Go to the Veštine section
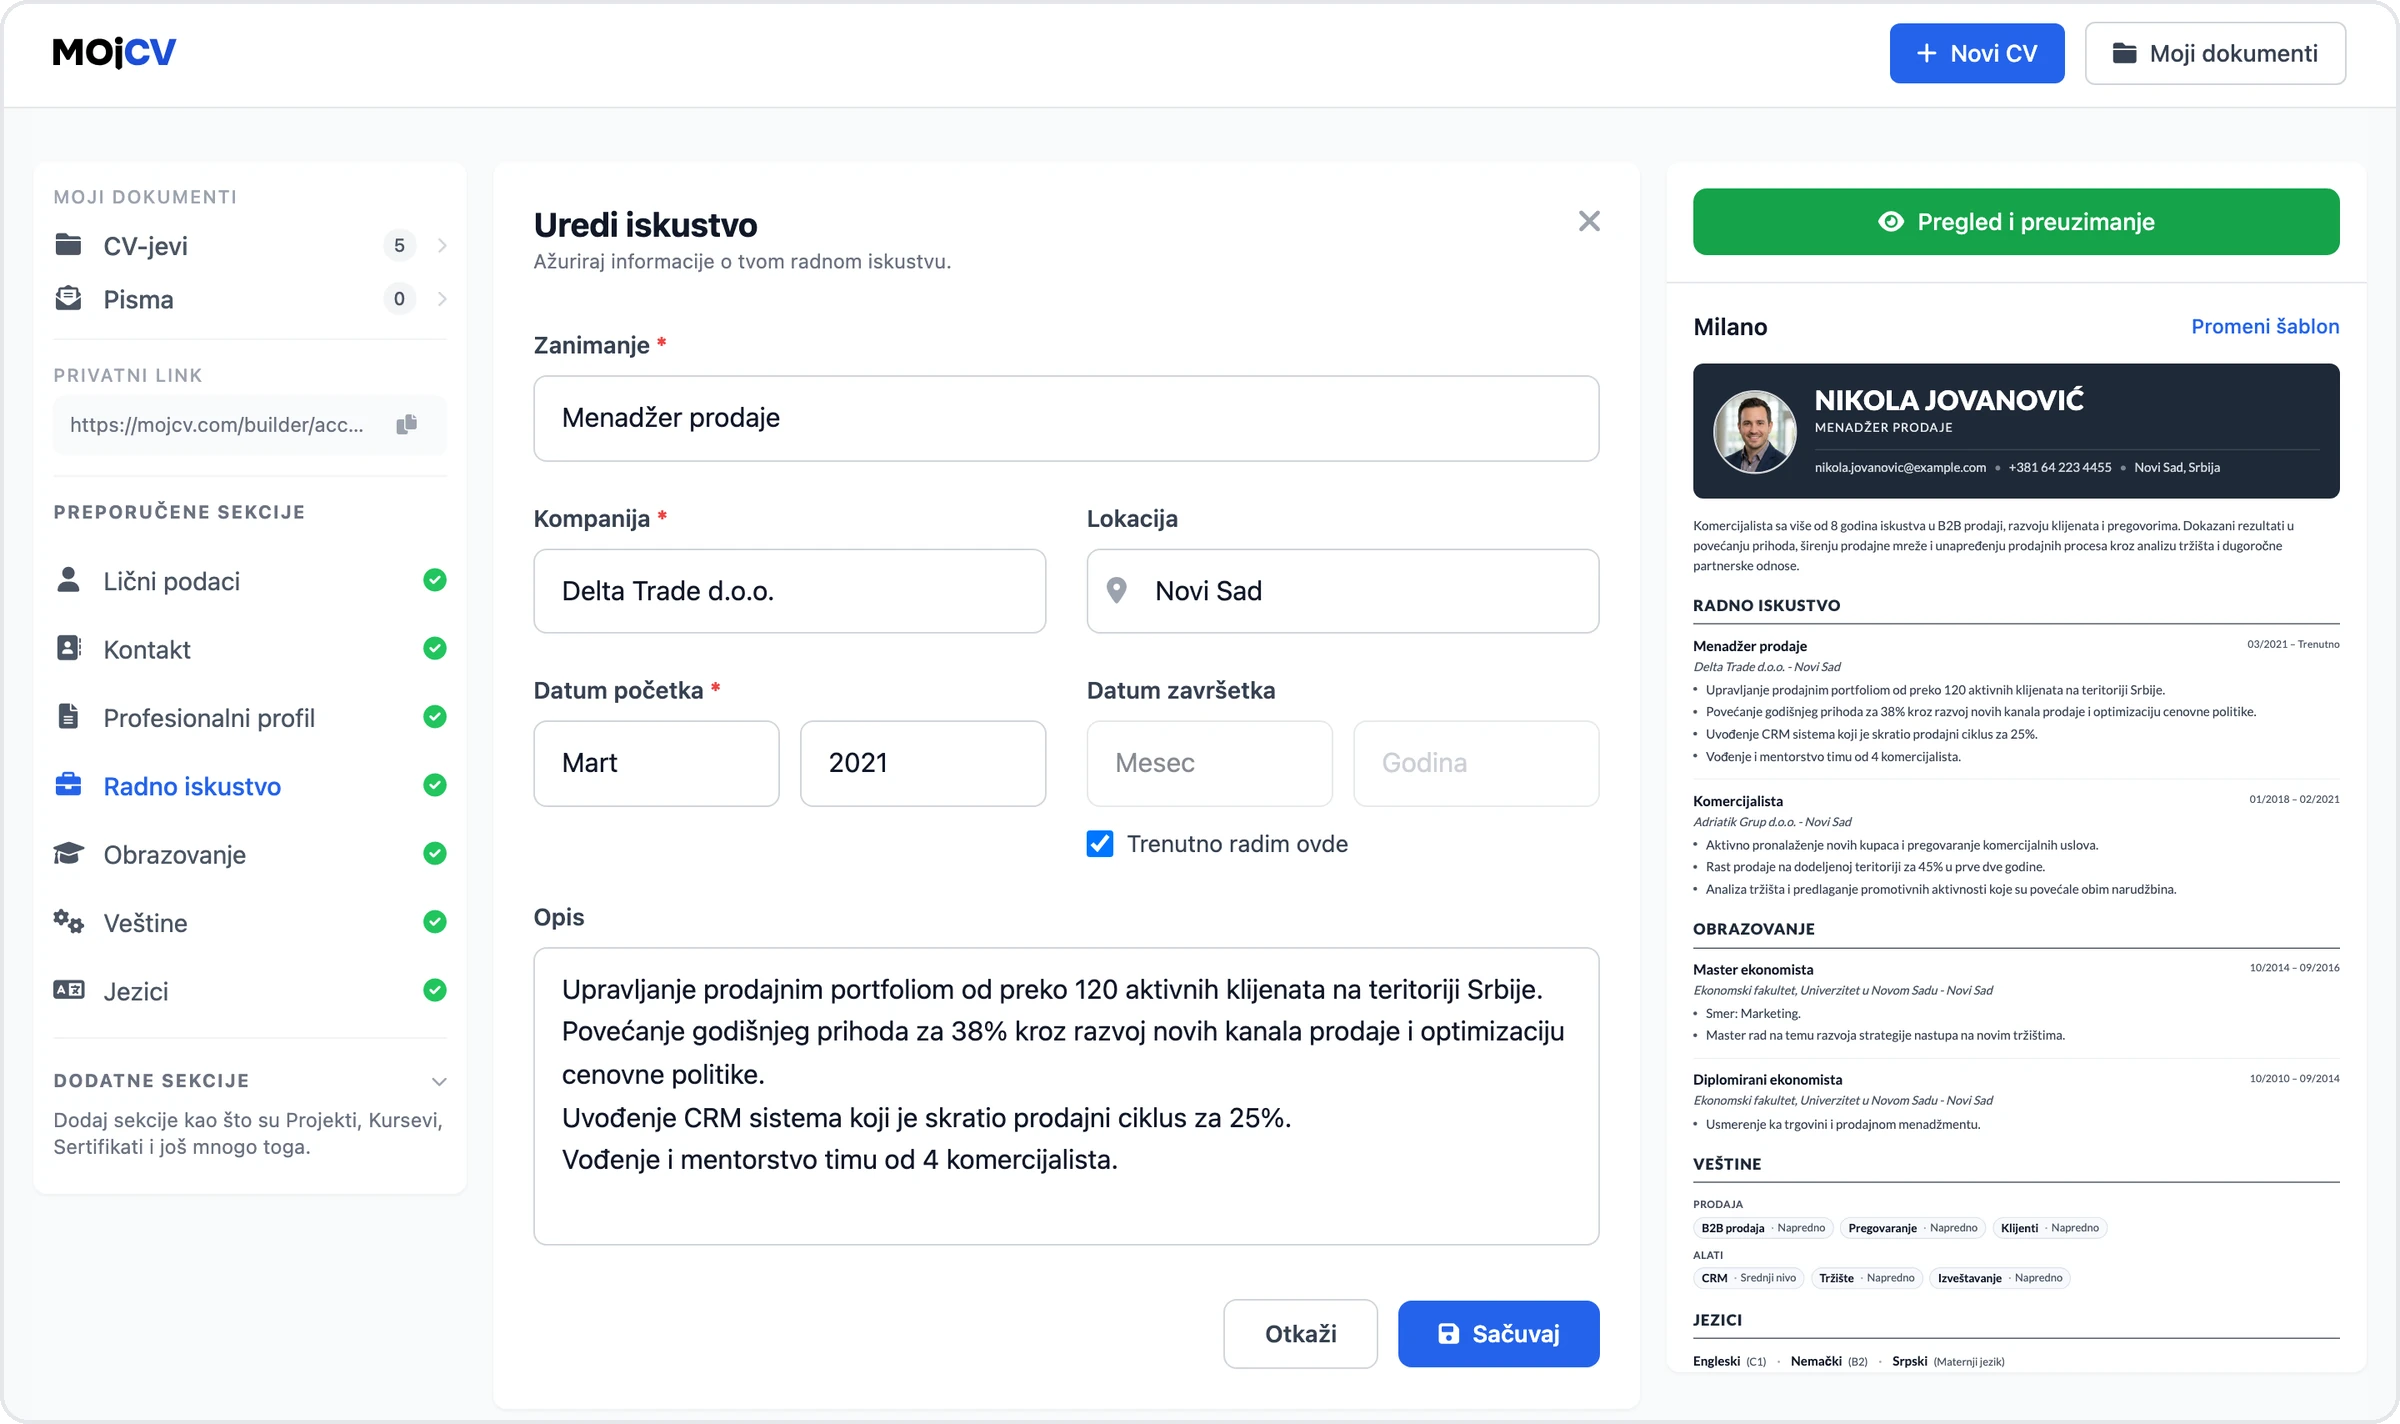 tap(250, 922)
